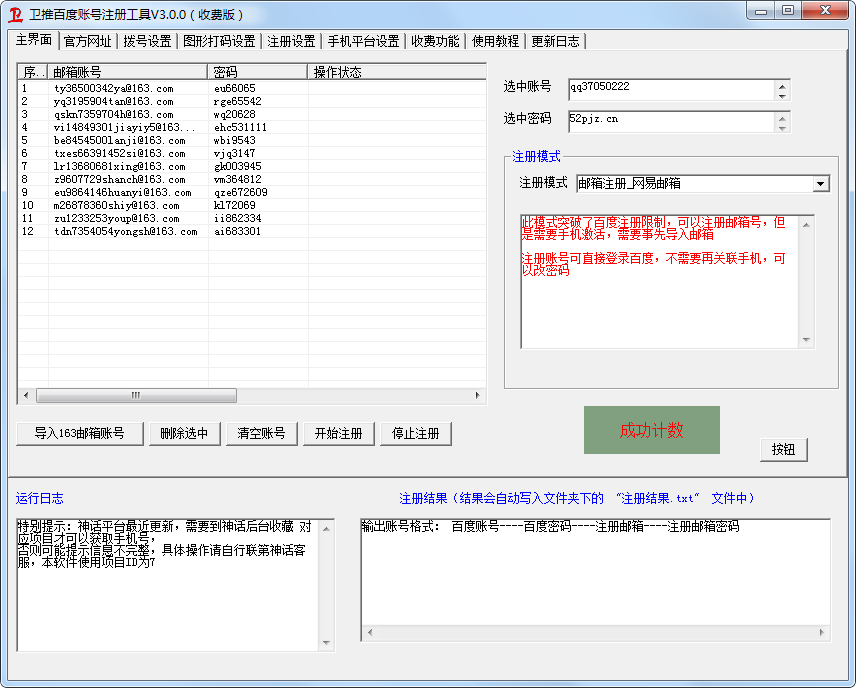Stop registration with 停止注册 button

[415, 433]
